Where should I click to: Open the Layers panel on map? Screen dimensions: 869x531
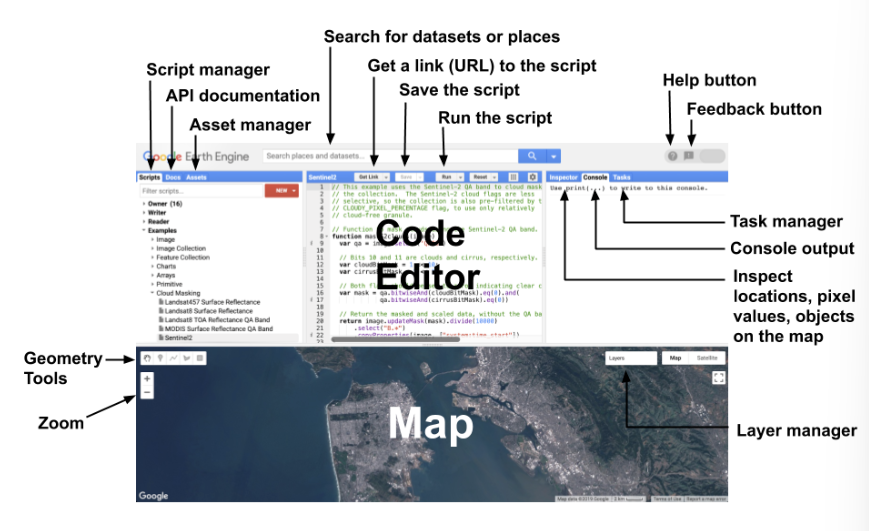pyautogui.click(x=631, y=358)
